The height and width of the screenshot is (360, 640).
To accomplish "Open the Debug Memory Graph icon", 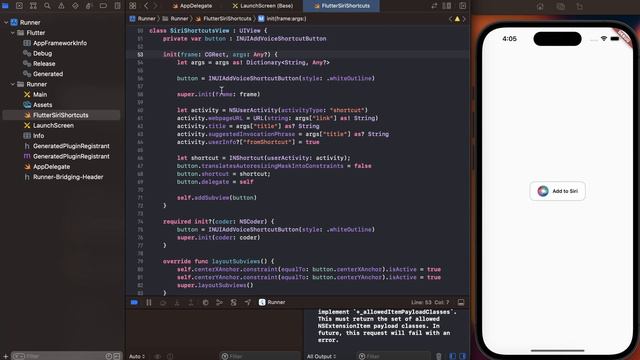I will pyautogui.click(x=219, y=302).
